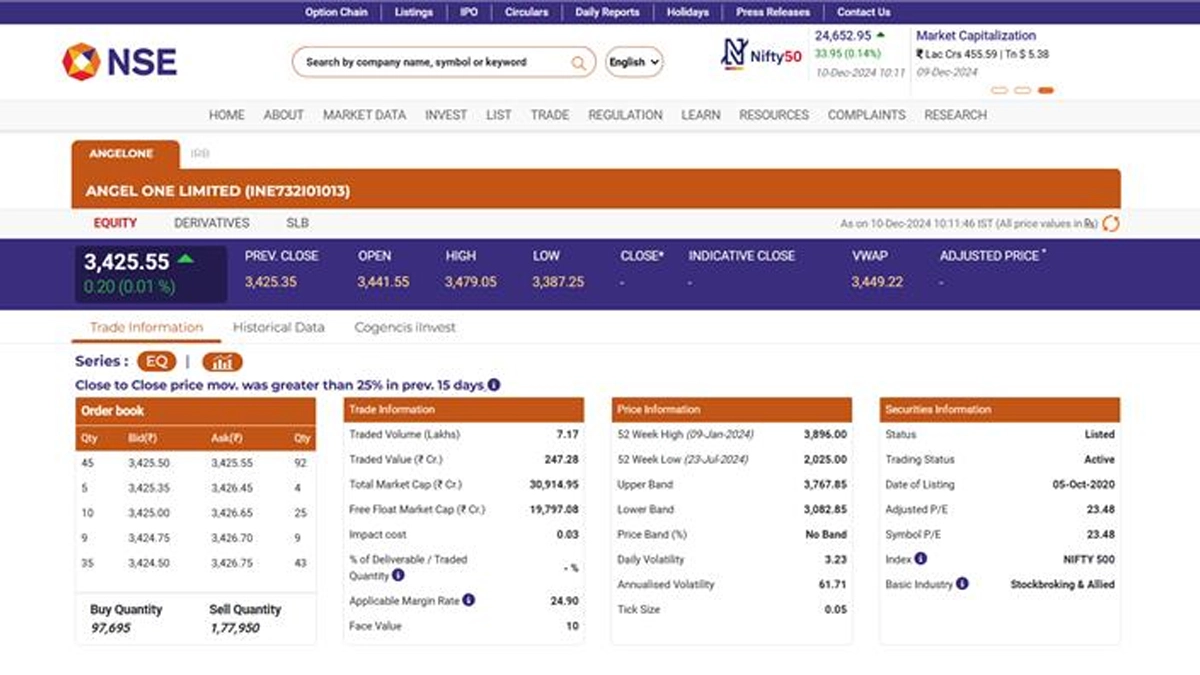Expand the MARKET DATA navigation menu
The height and width of the screenshot is (675, 1200).
[364, 115]
